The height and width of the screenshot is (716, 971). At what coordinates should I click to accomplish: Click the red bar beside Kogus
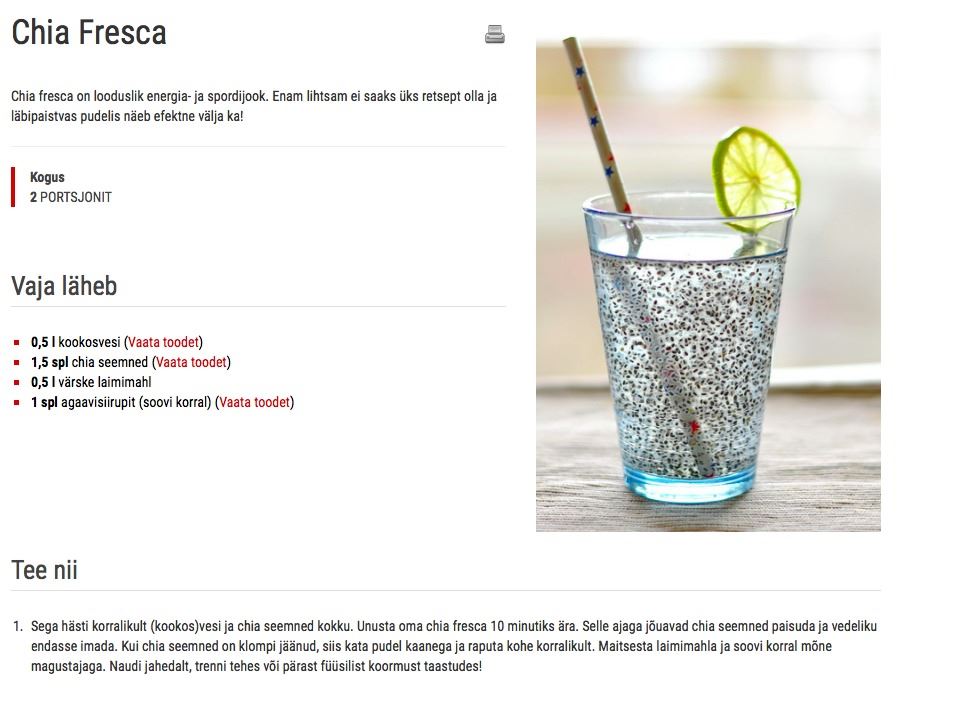point(13,186)
